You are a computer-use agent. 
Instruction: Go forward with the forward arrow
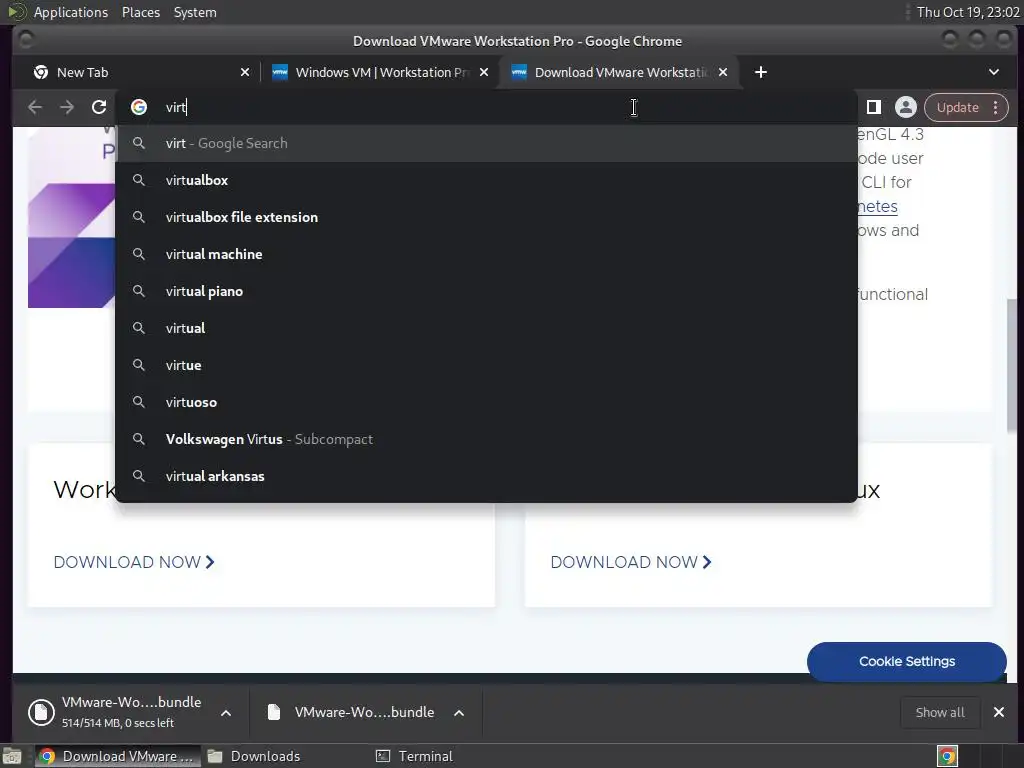coord(67,107)
